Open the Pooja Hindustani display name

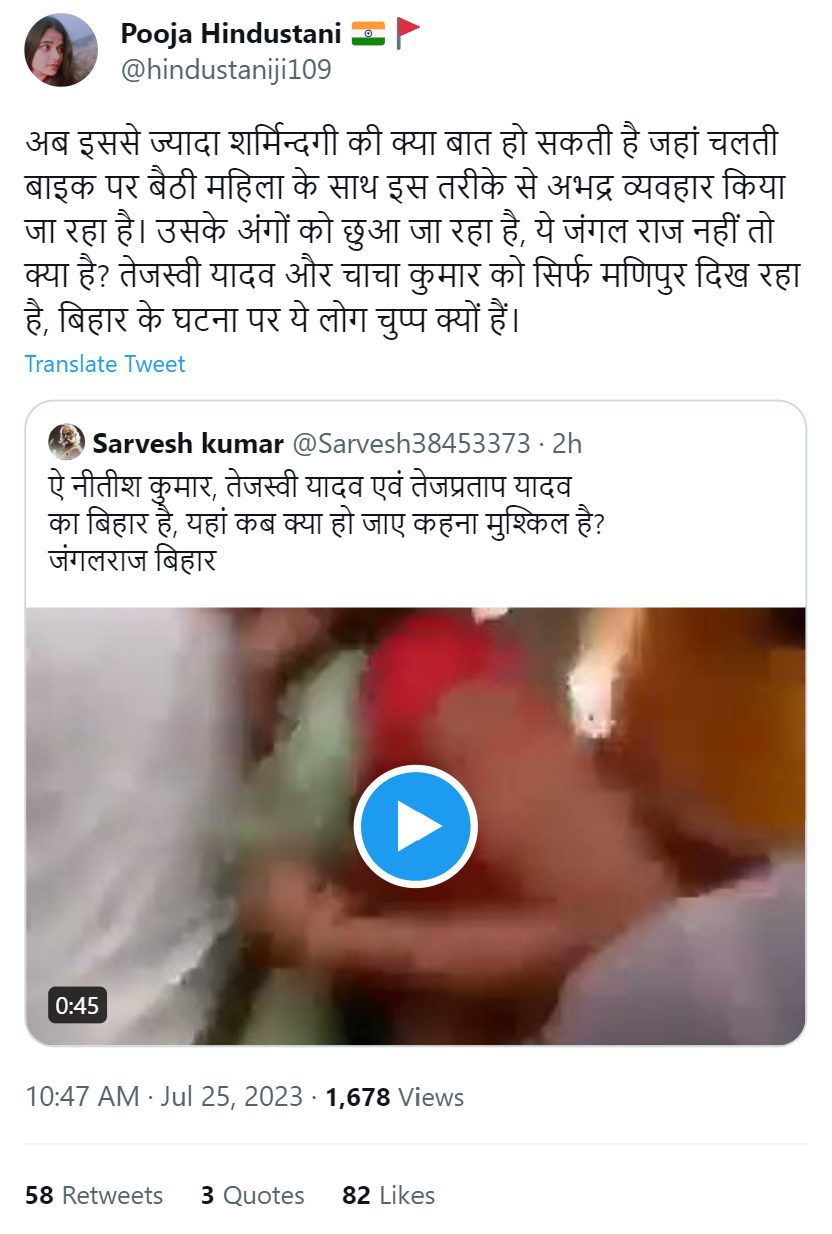tap(232, 33)
